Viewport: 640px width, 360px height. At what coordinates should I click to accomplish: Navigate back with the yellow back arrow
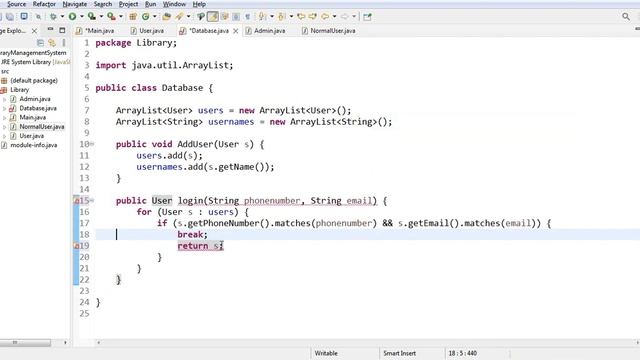point(325,17)
